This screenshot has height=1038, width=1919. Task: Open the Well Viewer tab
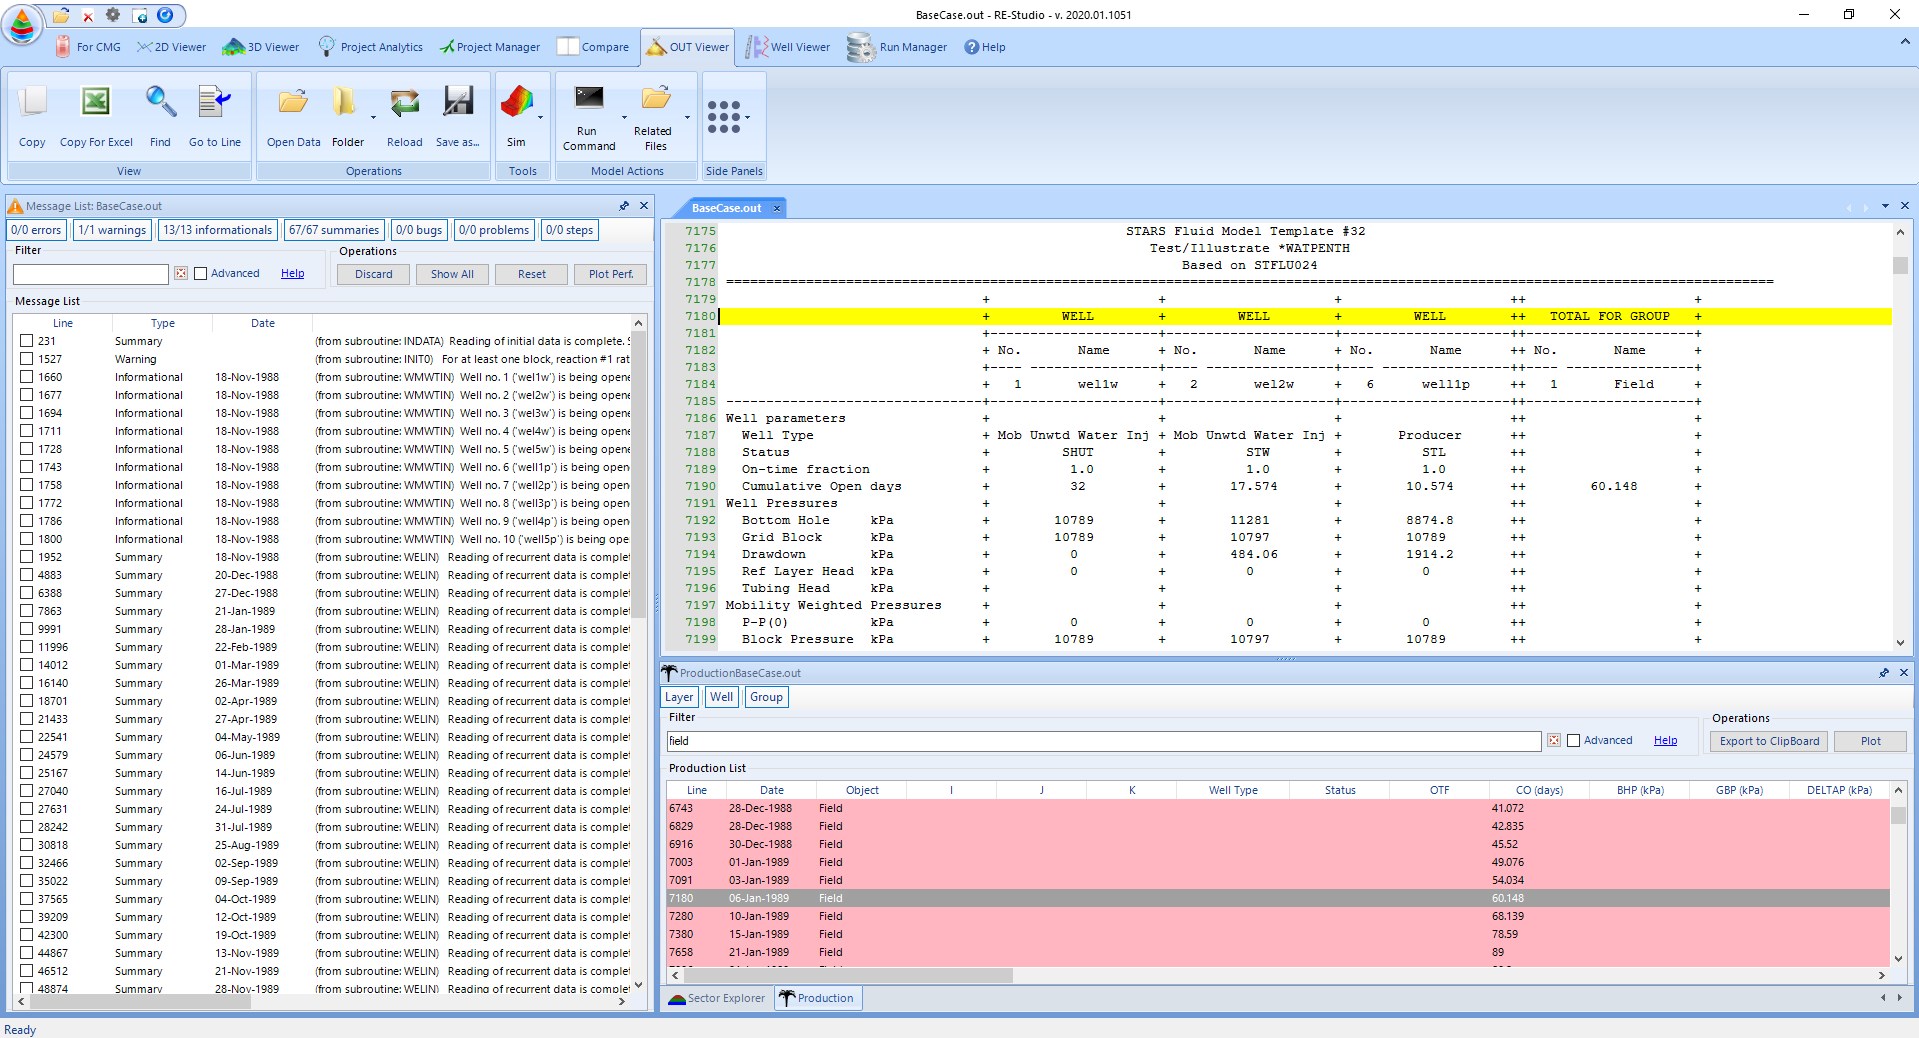pos(789,47)
